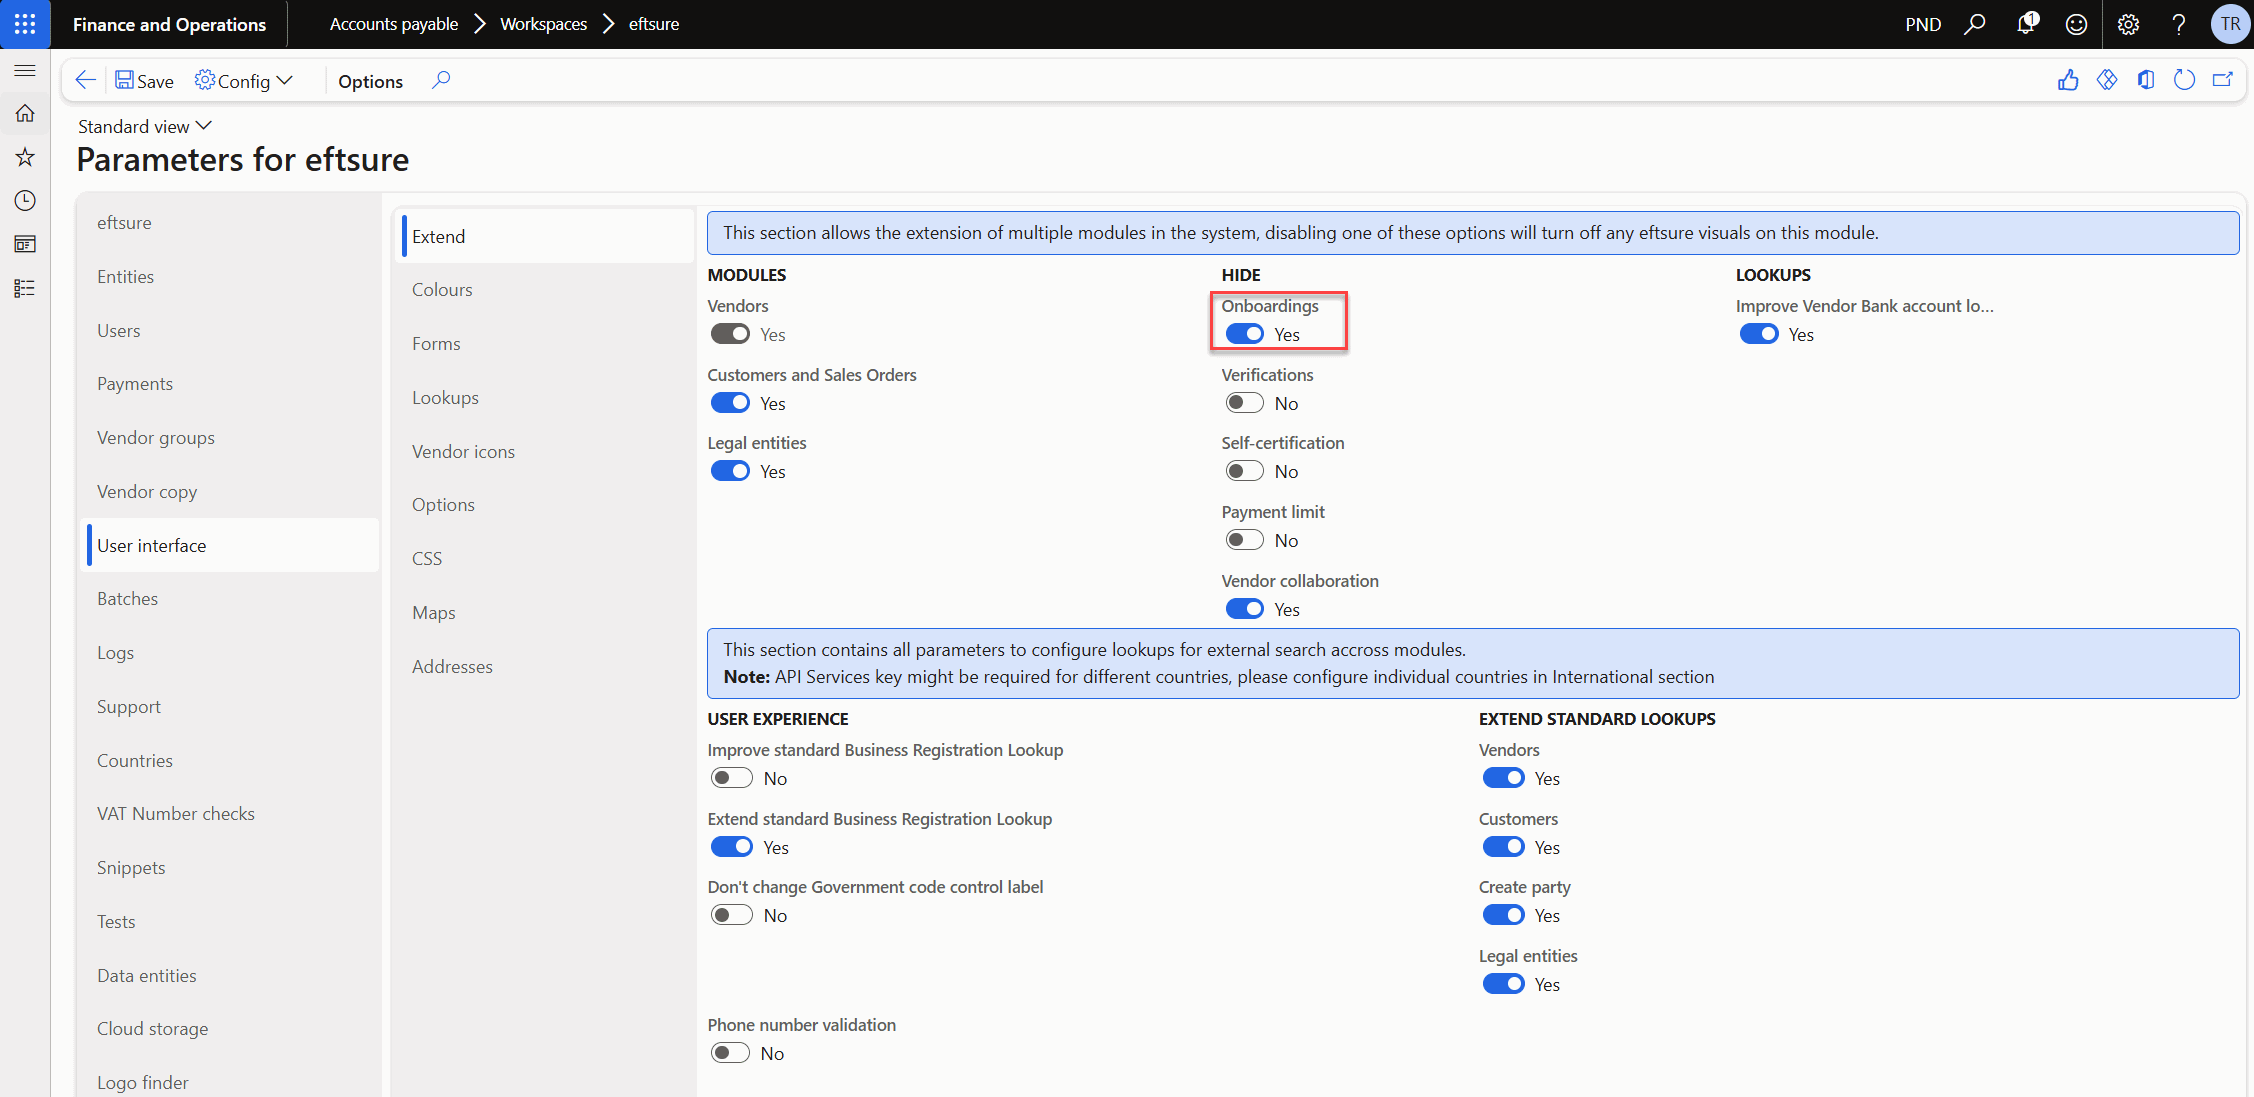
Task: Click the thumbs up like icon
Action: pyautogui.click(x=2068, y=80)
